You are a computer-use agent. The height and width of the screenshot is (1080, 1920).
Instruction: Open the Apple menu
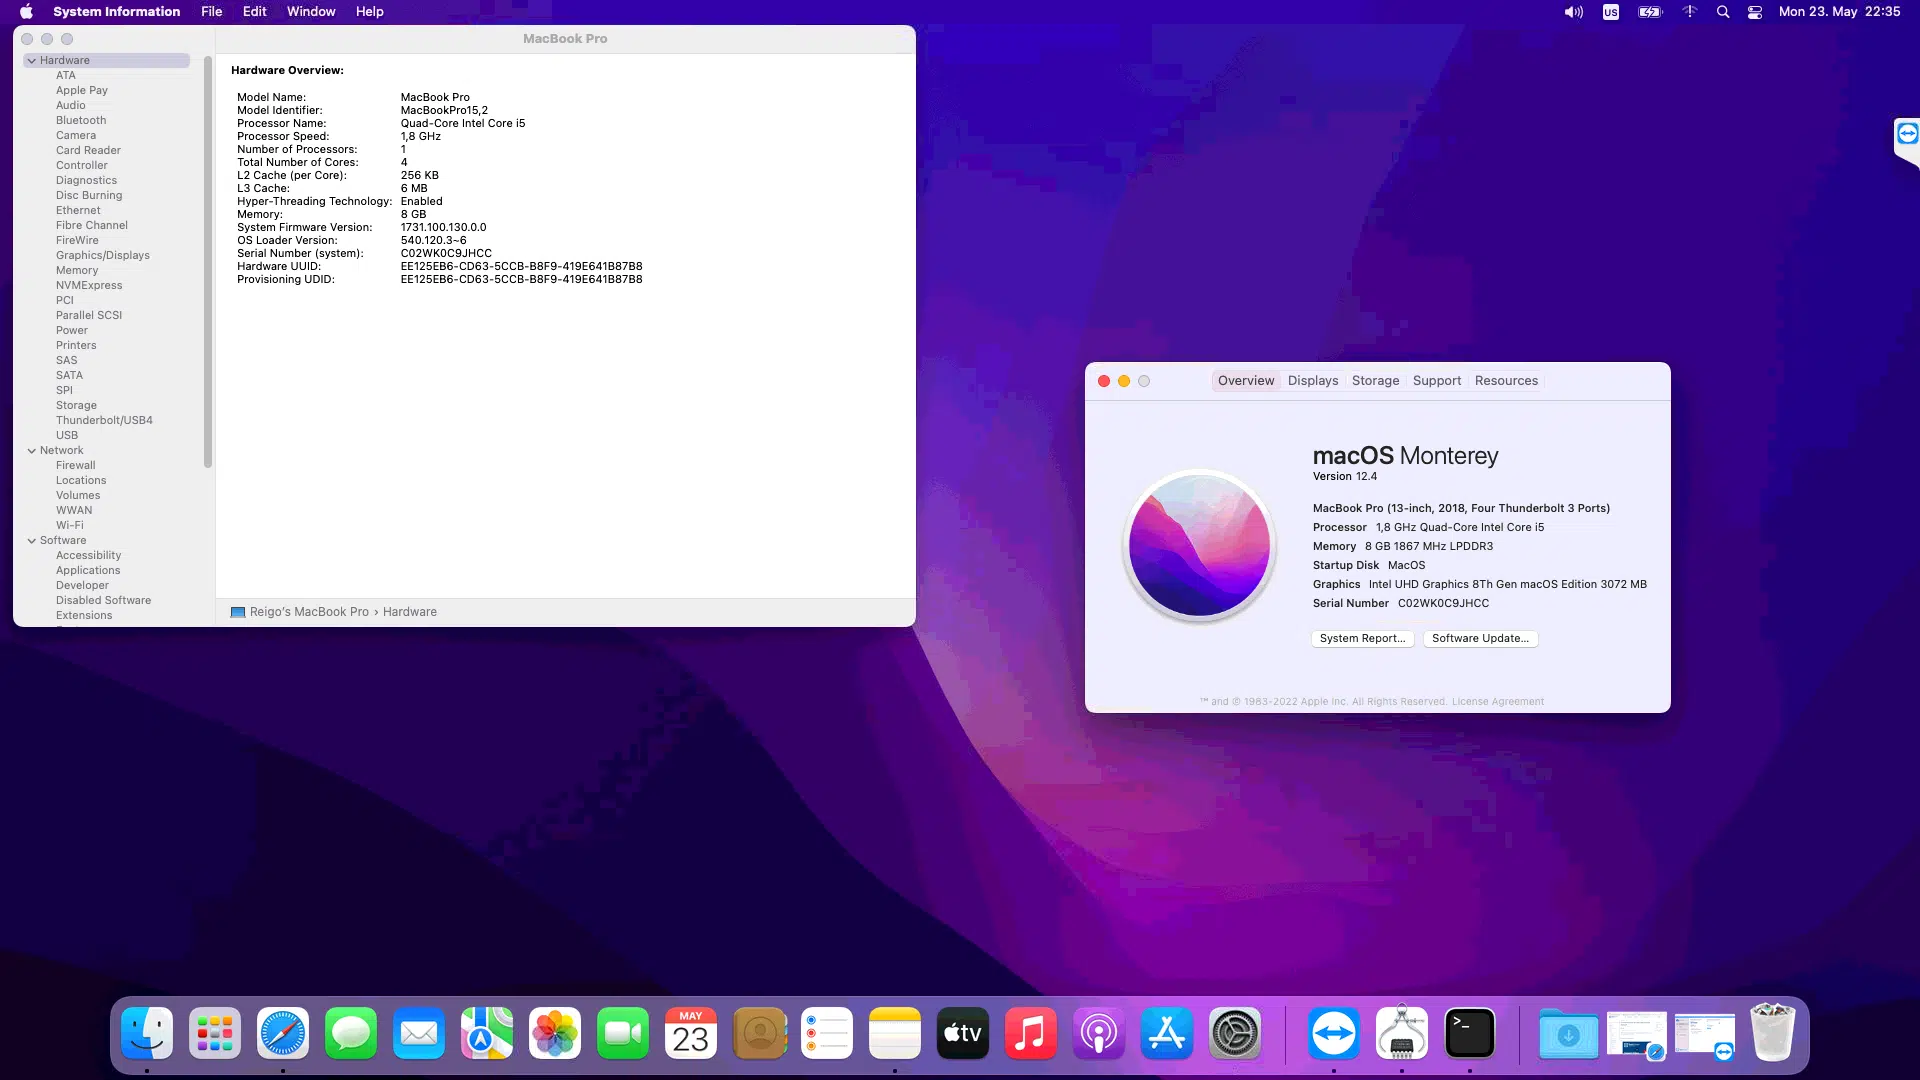pyautogui.click(x=27, y=12)
